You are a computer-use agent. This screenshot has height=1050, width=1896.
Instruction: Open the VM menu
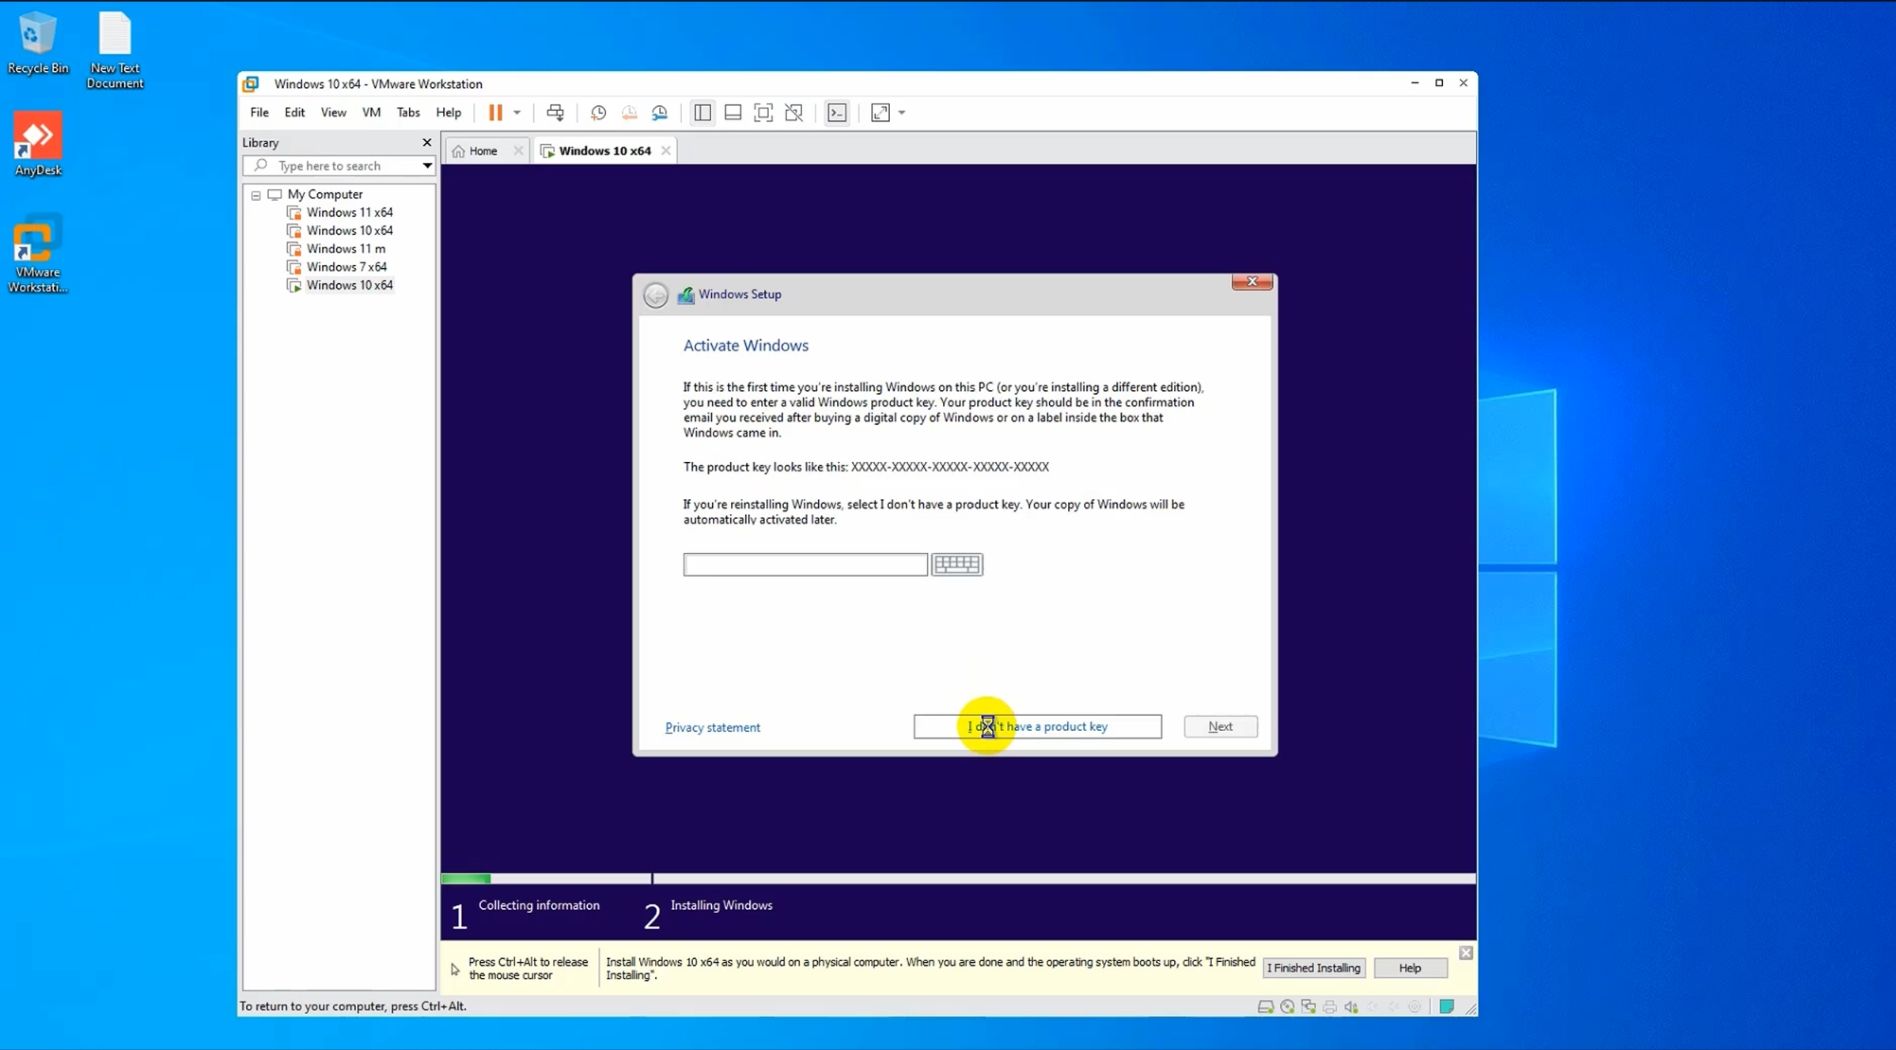[x=371, y=113]
